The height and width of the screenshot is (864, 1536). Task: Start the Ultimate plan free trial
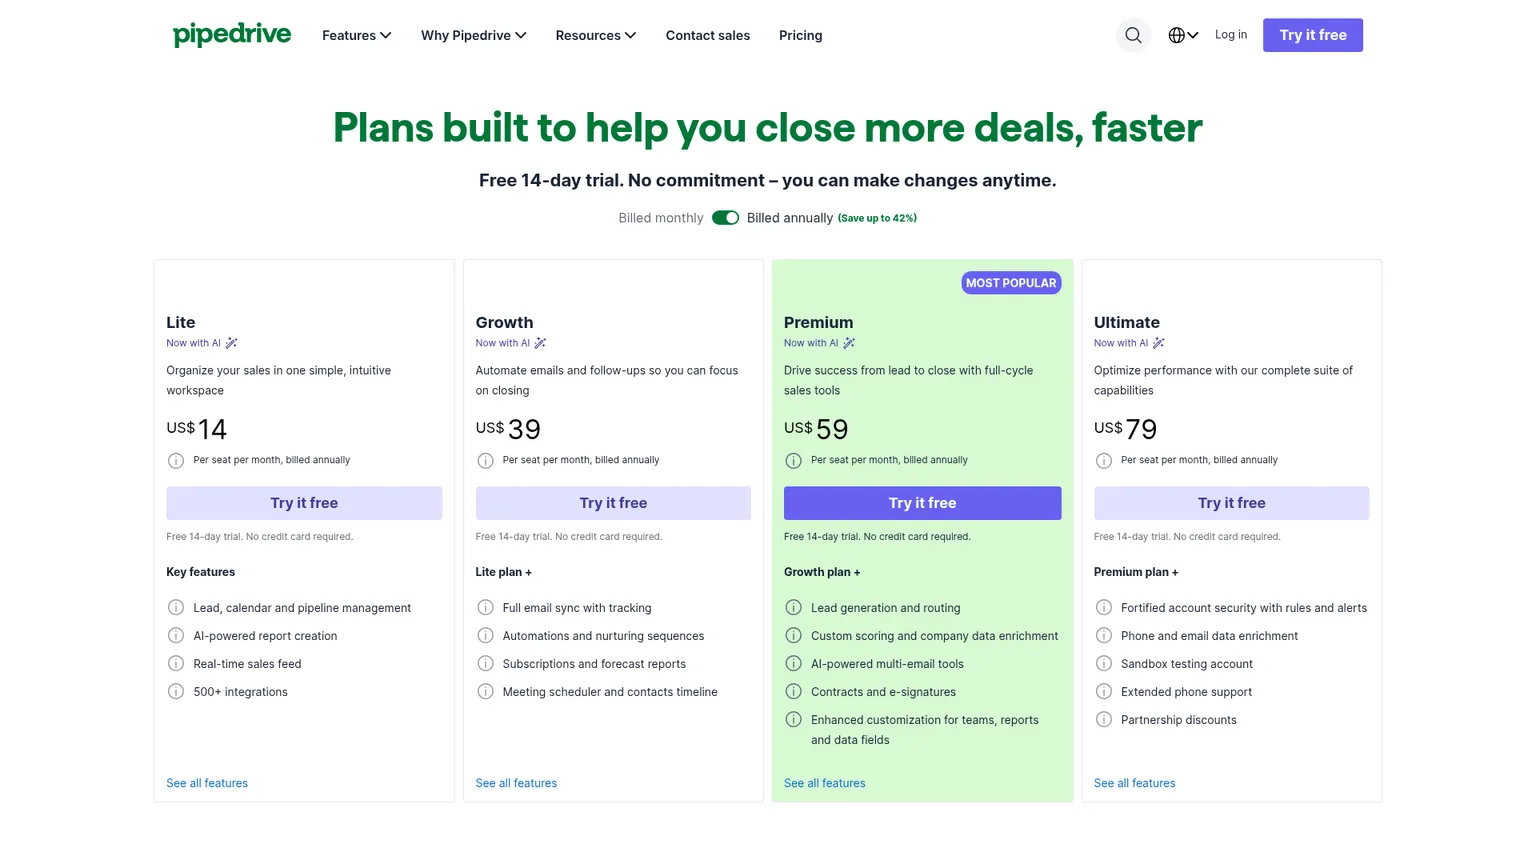pyautogui.click(x=1231, y=503)
